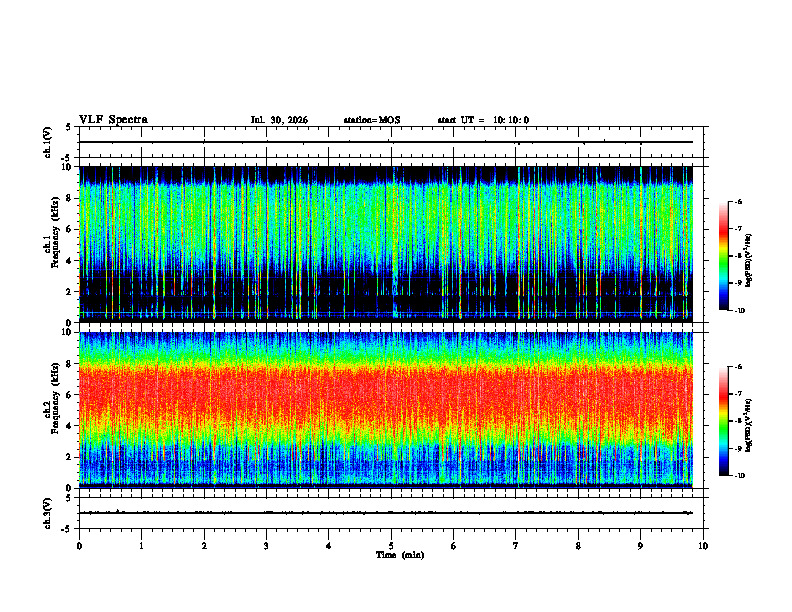Select the ch.1 spectrogram color scale bar
The height and width of the screenshot is (612, 792).
coord(723,256)
